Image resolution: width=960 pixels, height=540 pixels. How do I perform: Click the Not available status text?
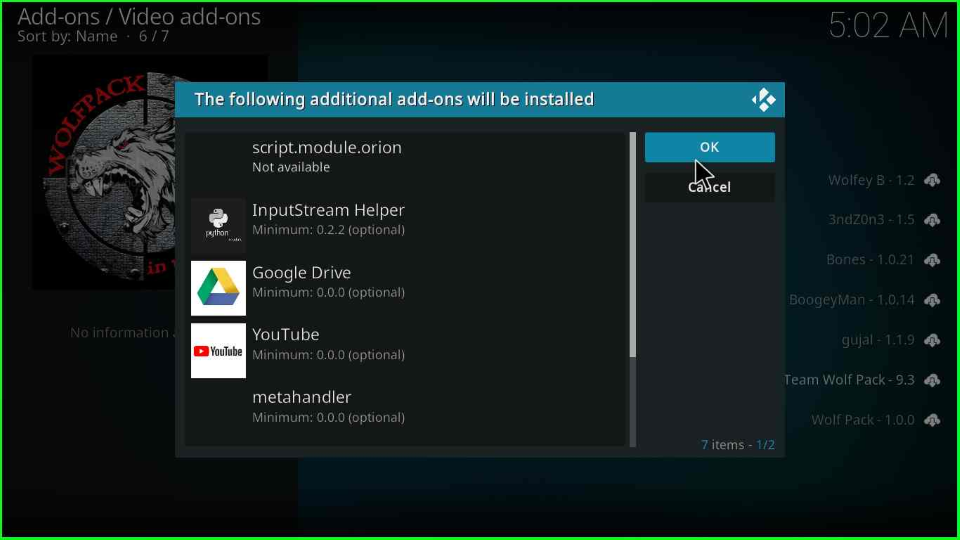coord(291,167)
